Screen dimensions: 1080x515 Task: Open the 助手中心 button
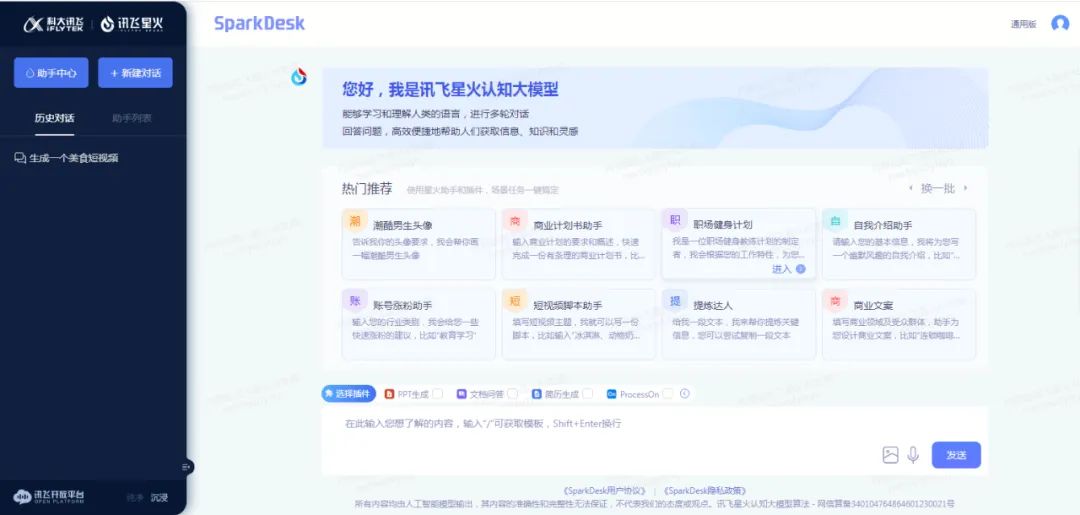click(51, 72)
